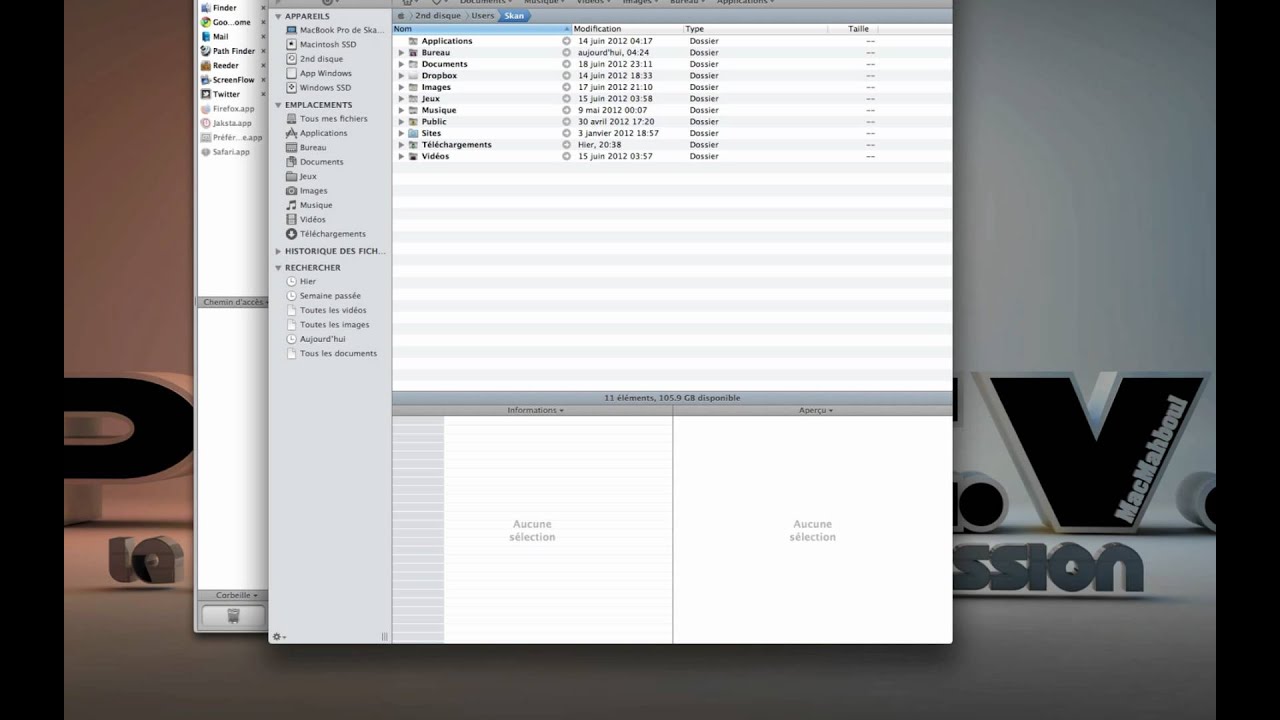Collapse the RECHERCHER sidebar section

click(278, 268)
